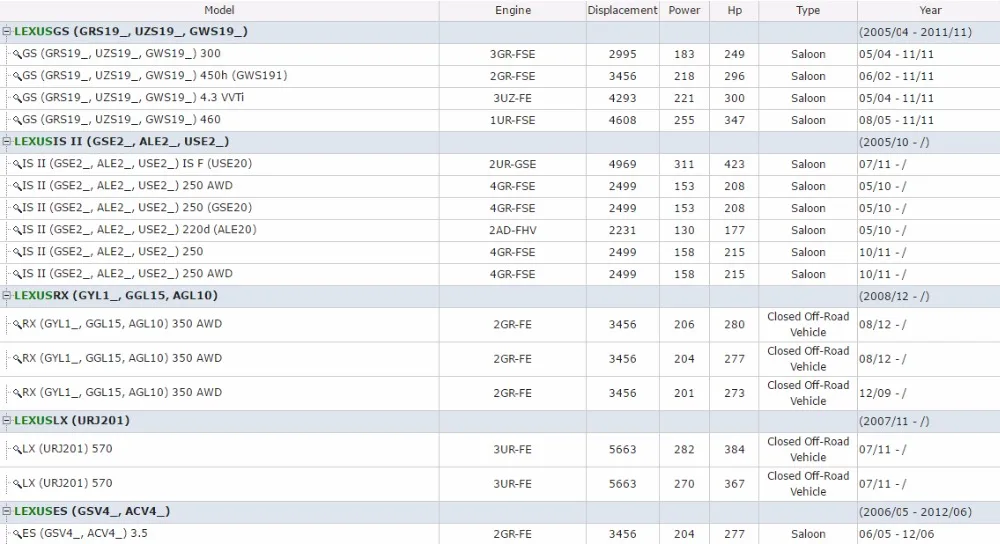The height and width of the screenshot is (544, 1000).
Task: Click power value 311
Action: (x=684, y=165)
